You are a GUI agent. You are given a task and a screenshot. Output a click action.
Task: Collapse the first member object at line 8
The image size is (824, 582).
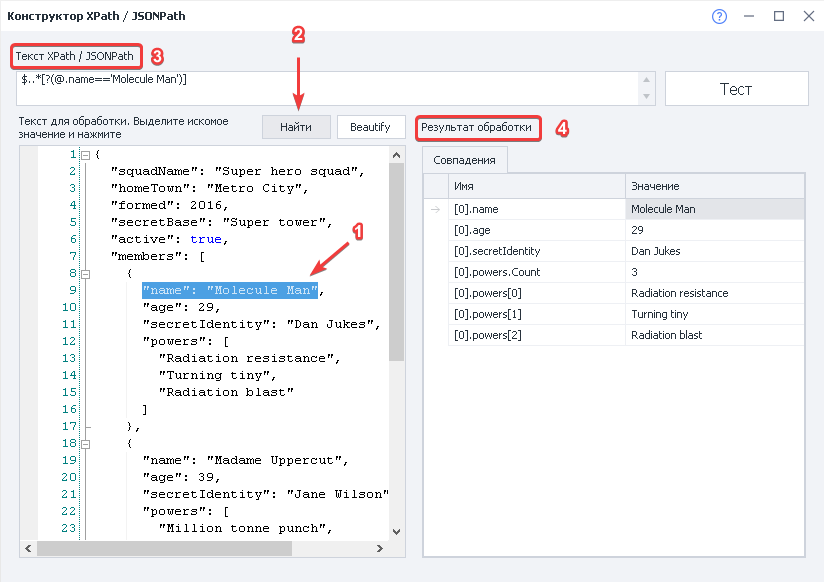[x=85, y=273]
